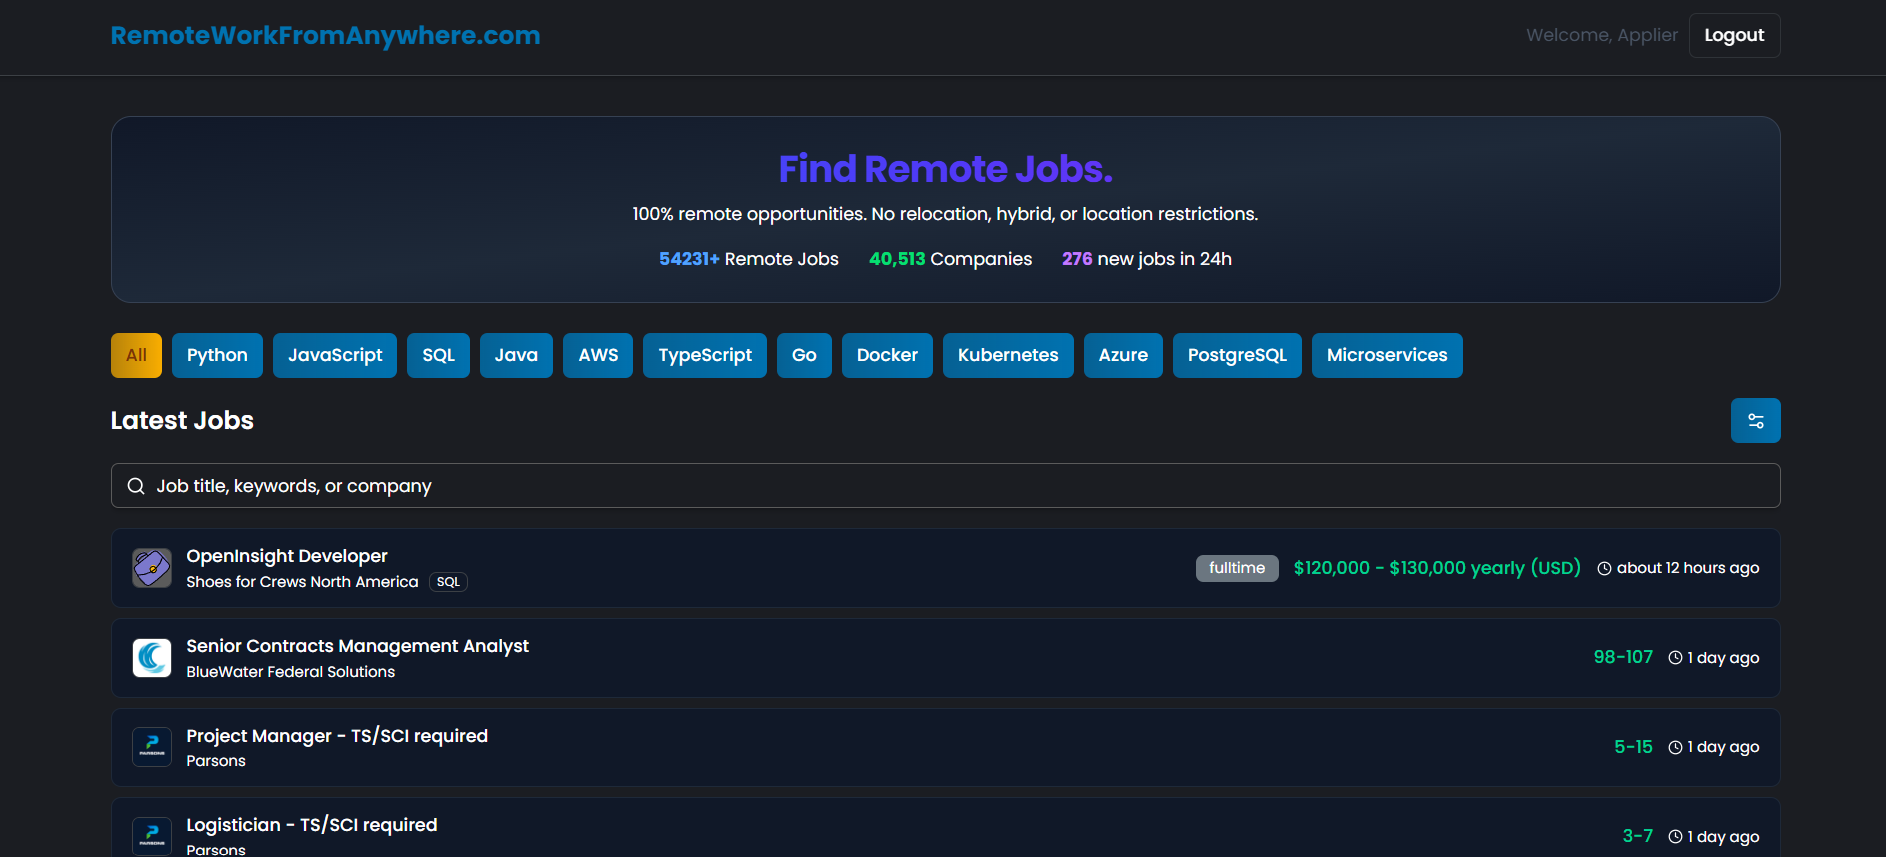Click 'Welcome, Applier' greeting text
Viewport: 1886px width, 857px height.
point(1602,35)
